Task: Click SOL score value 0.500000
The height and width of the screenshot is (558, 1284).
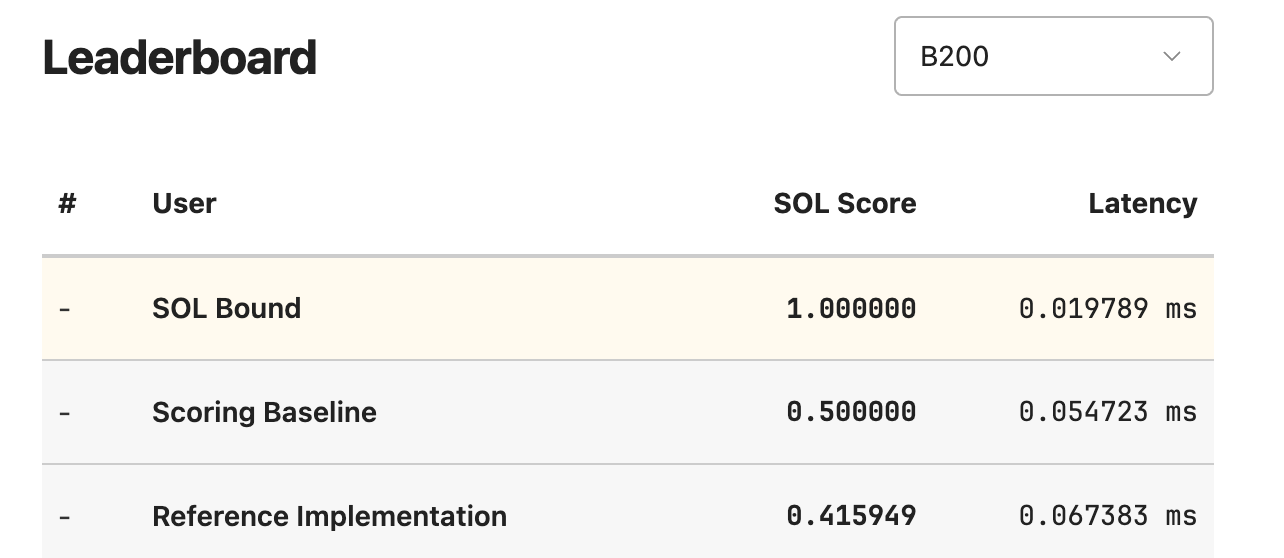Action: [x=851, y=412]
